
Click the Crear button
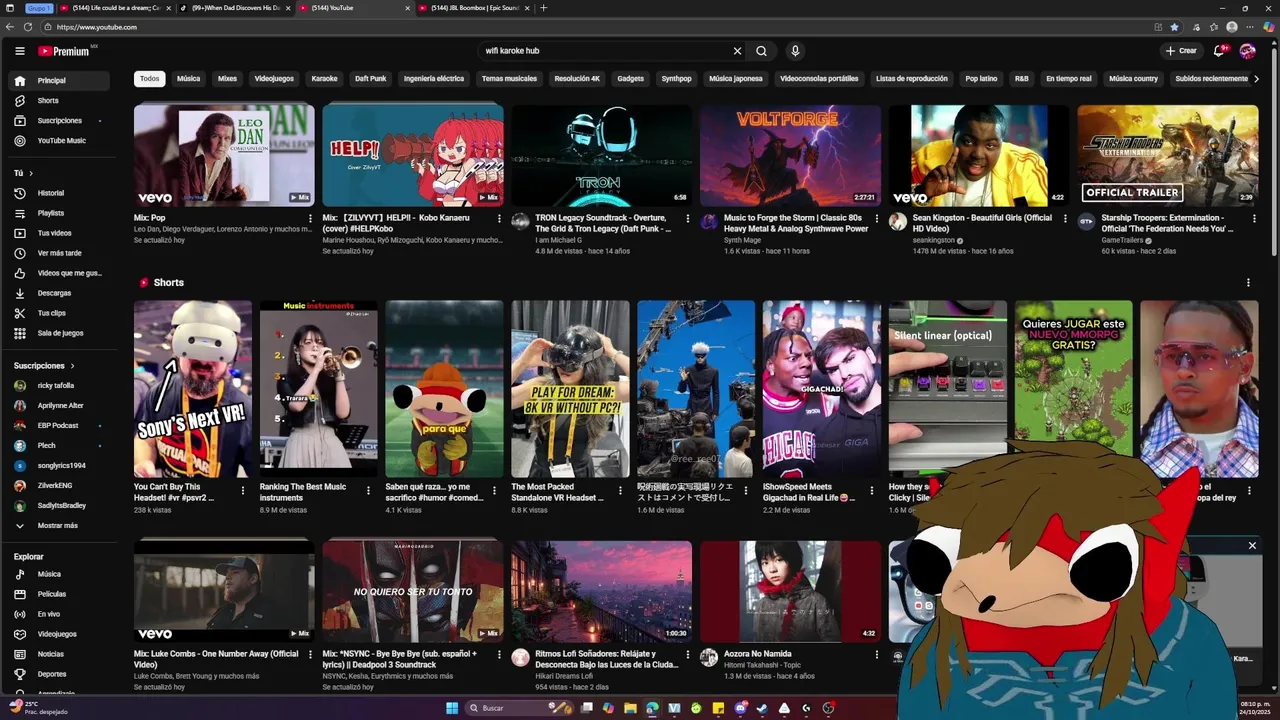(x=1180, y=51)
